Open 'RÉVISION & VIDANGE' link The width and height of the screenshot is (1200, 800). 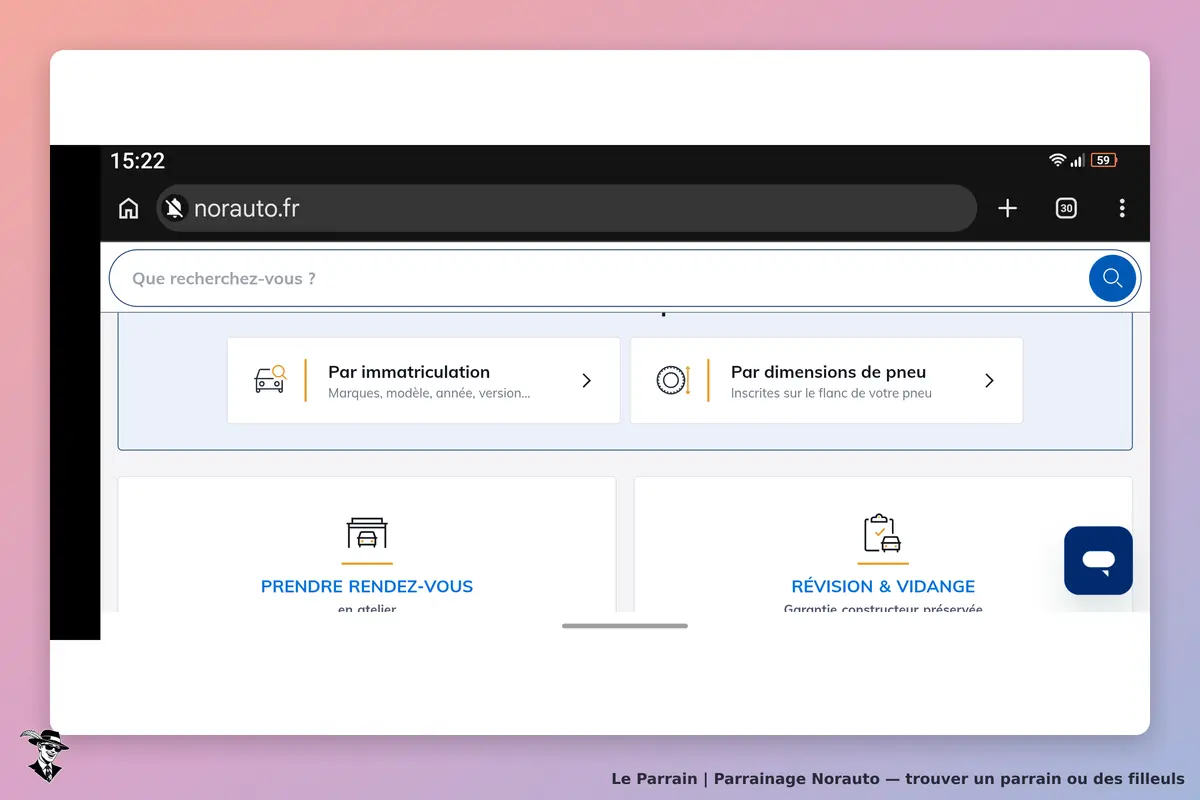(883, 587)
